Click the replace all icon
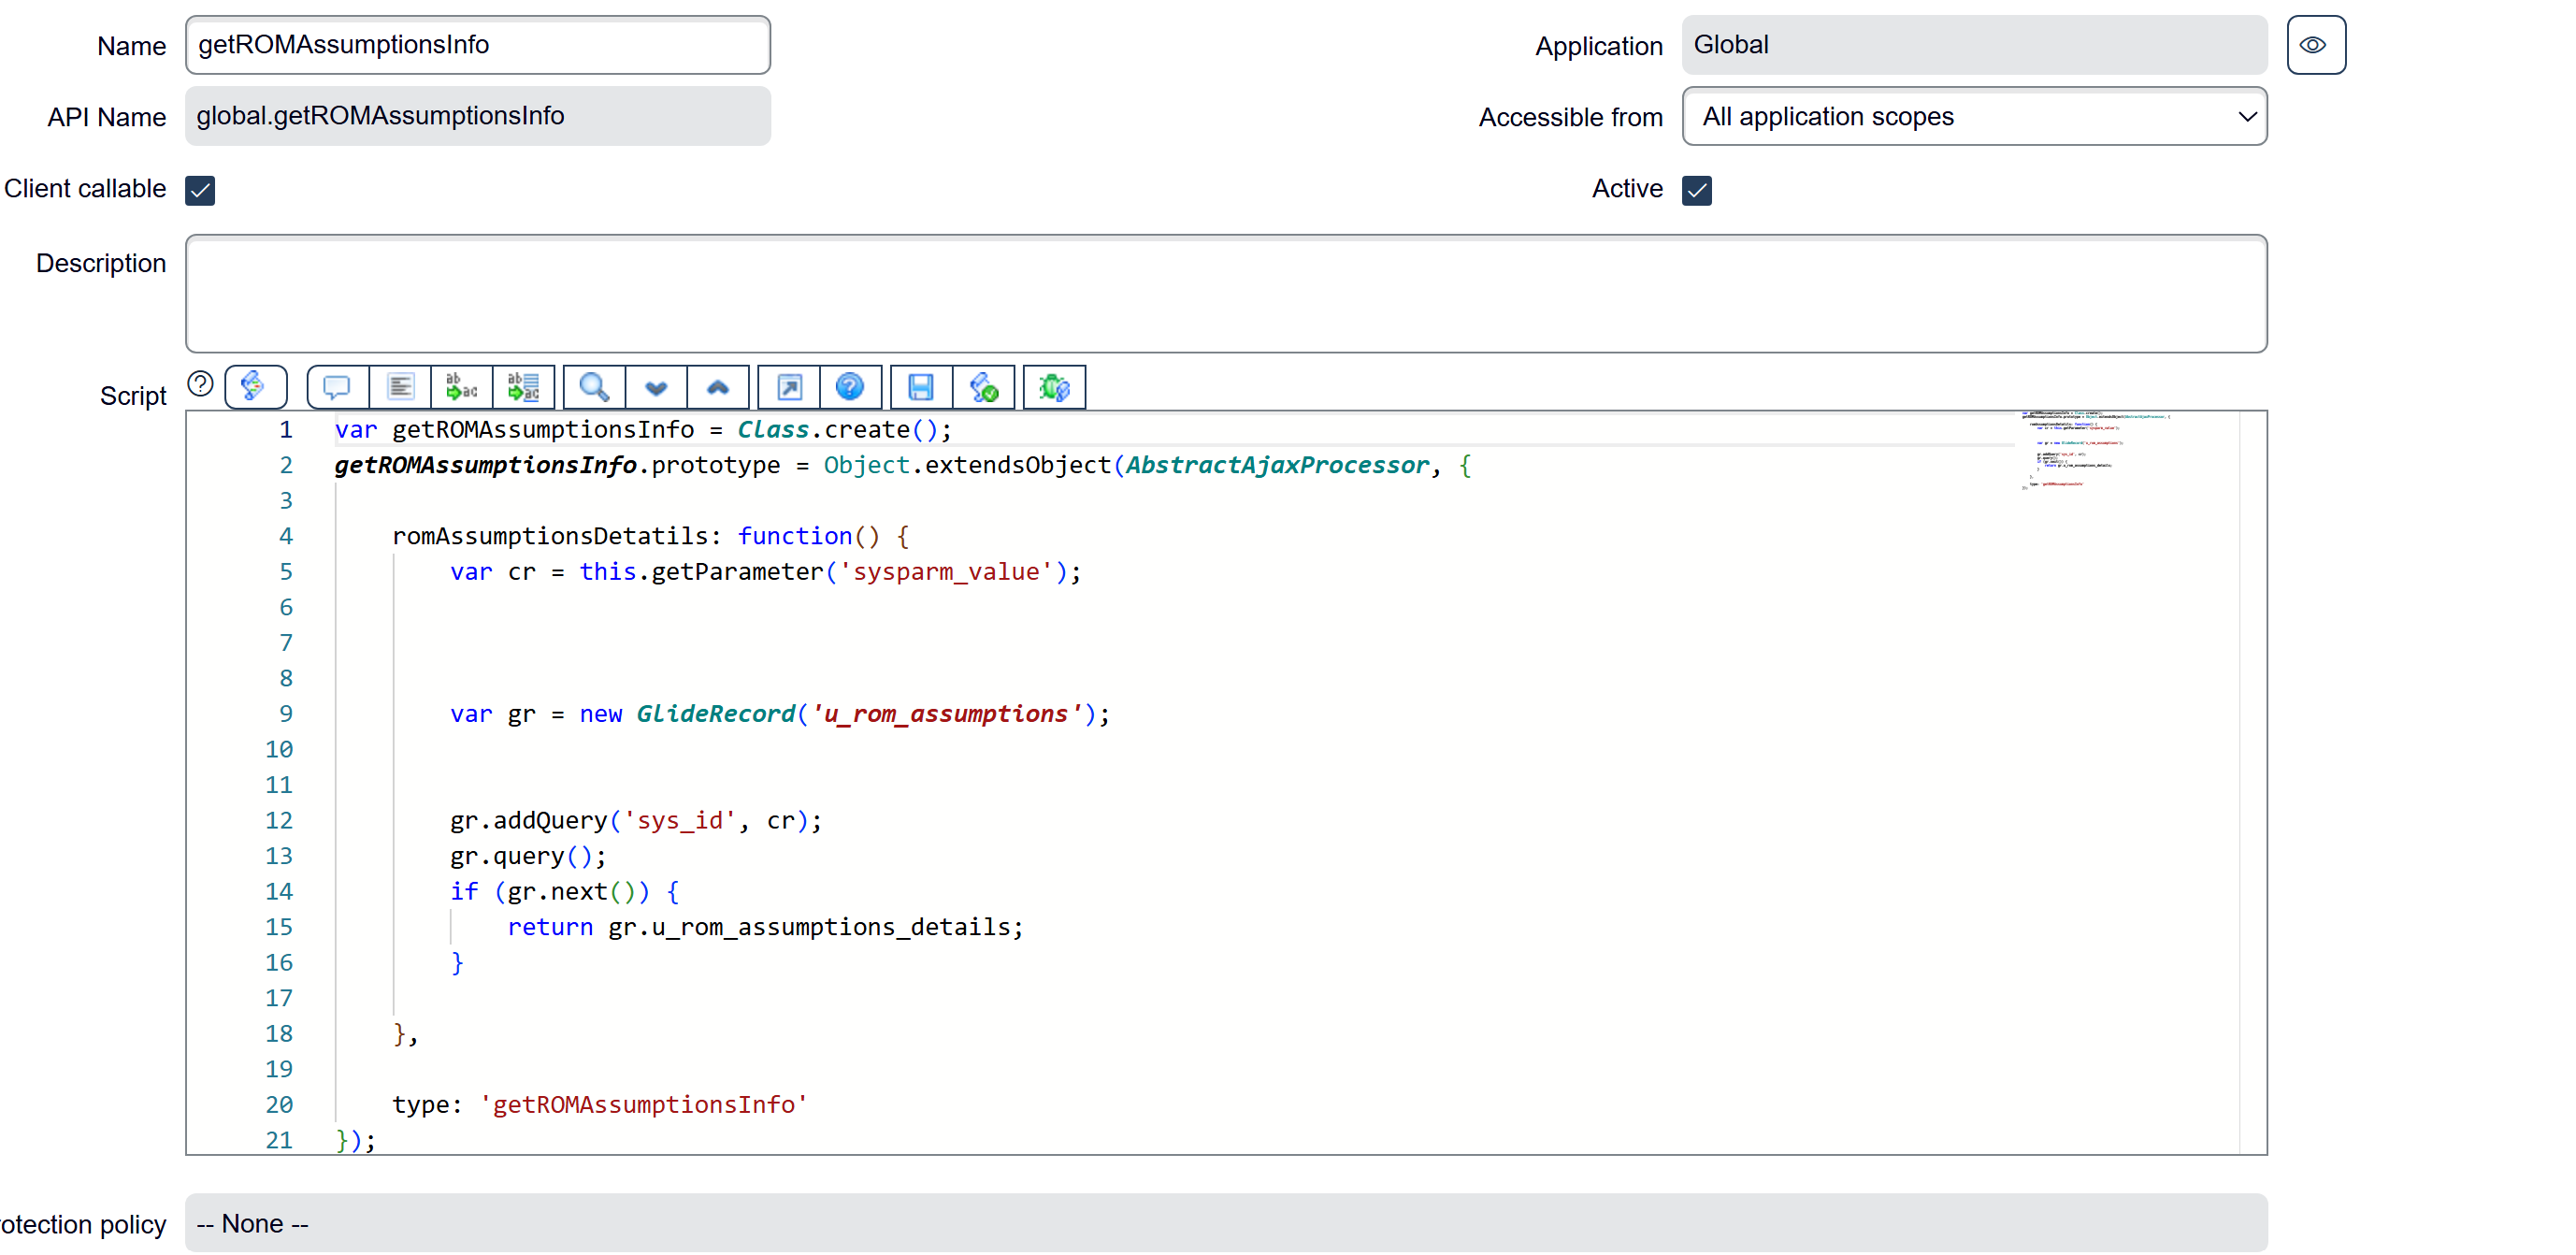The height and width of the screenshot is (1255, 2576). click(523, 386)
